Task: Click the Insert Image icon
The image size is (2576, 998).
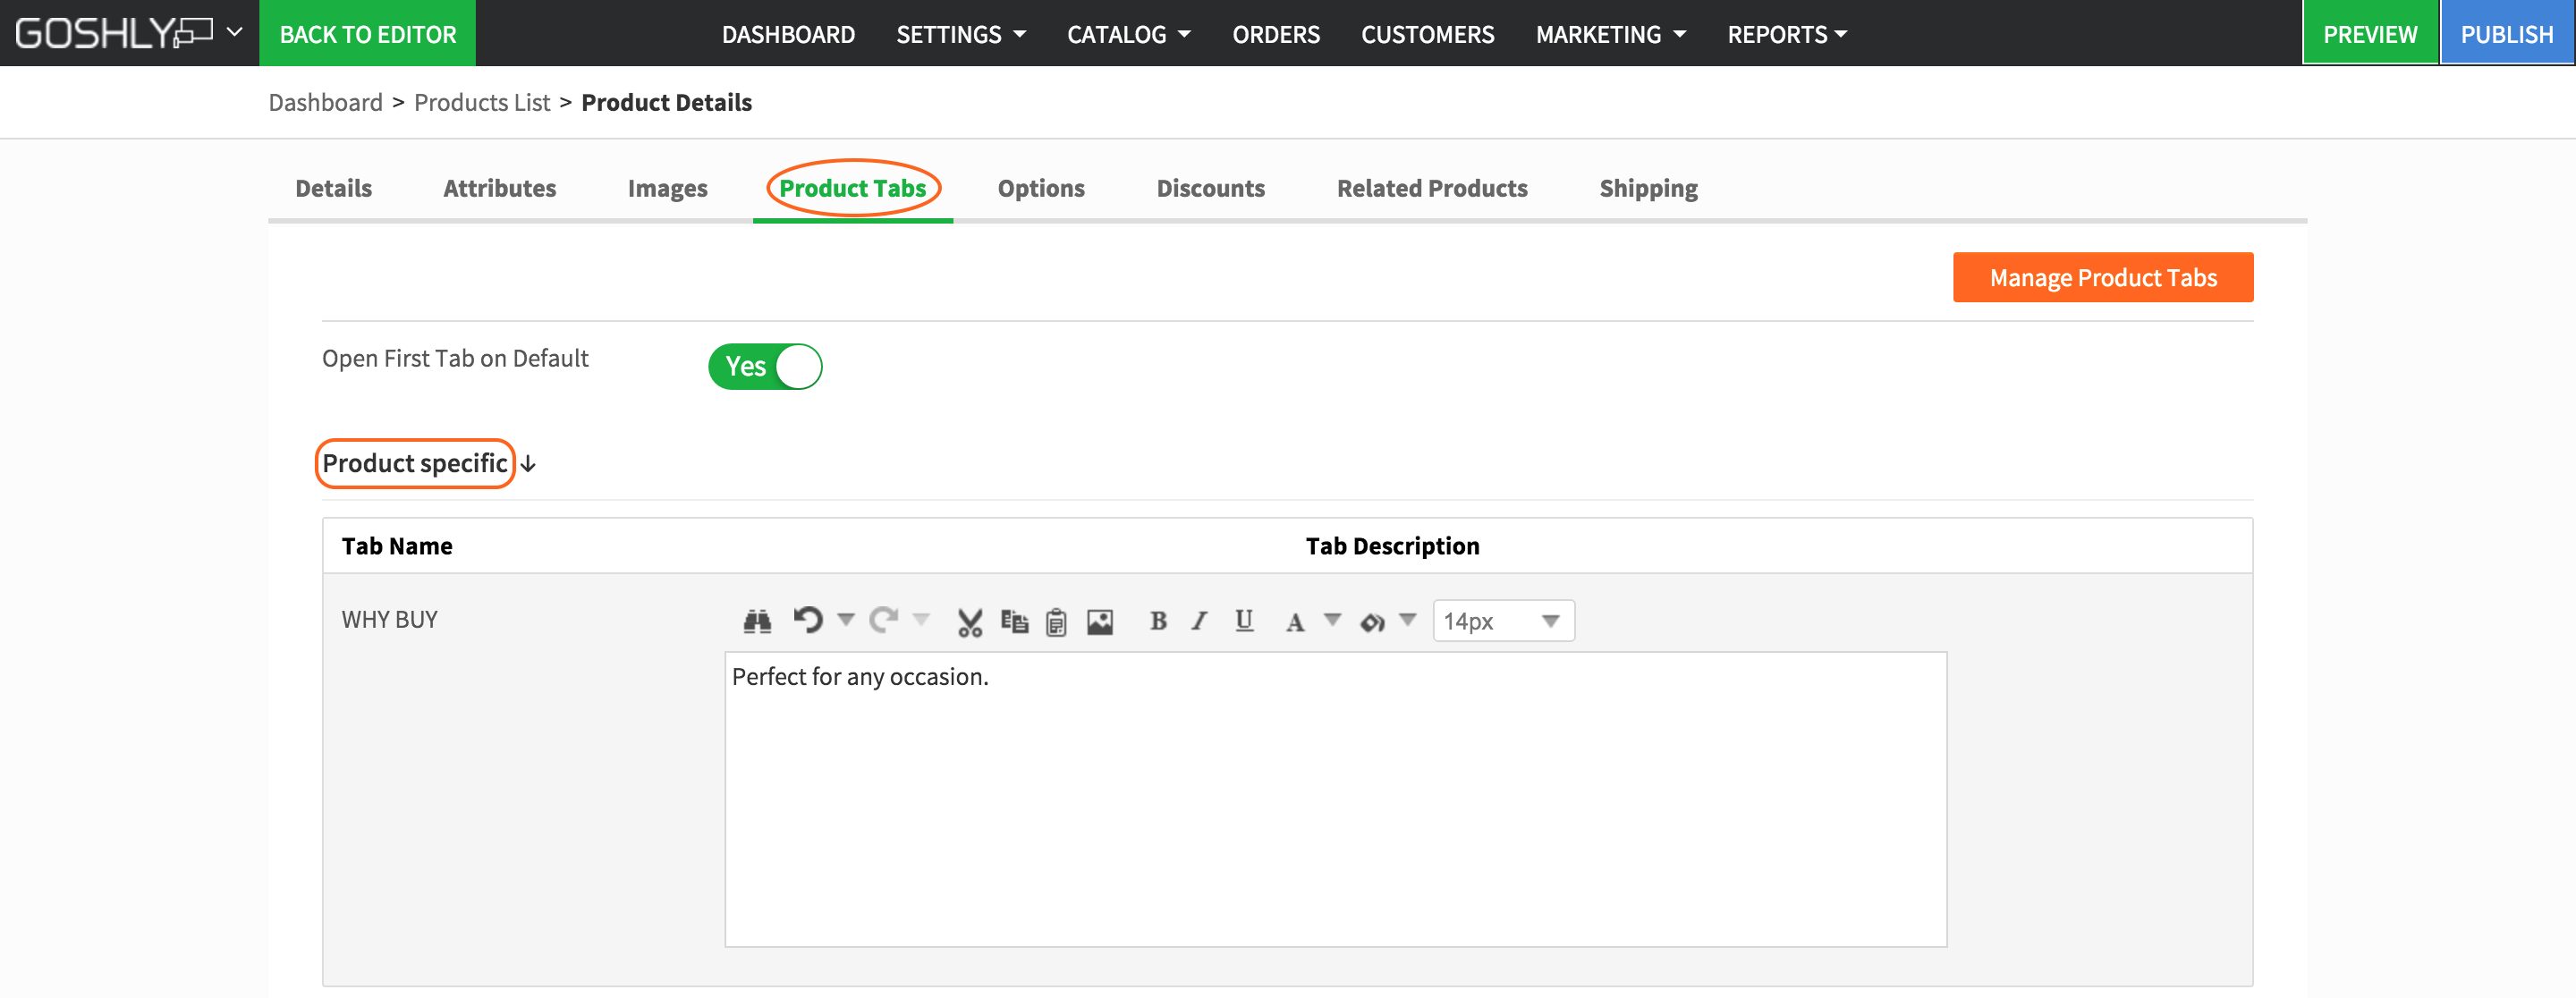Action: (x=1099, y=622)
